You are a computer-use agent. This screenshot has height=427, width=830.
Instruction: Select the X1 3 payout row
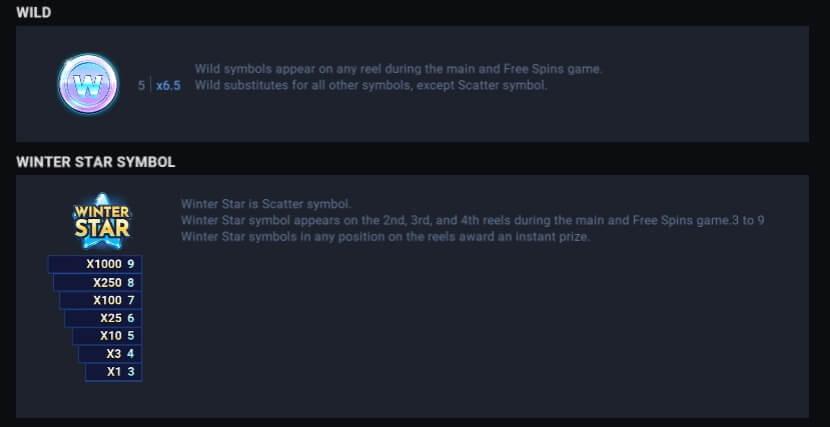pyautogui.click(x=113, y=372)
